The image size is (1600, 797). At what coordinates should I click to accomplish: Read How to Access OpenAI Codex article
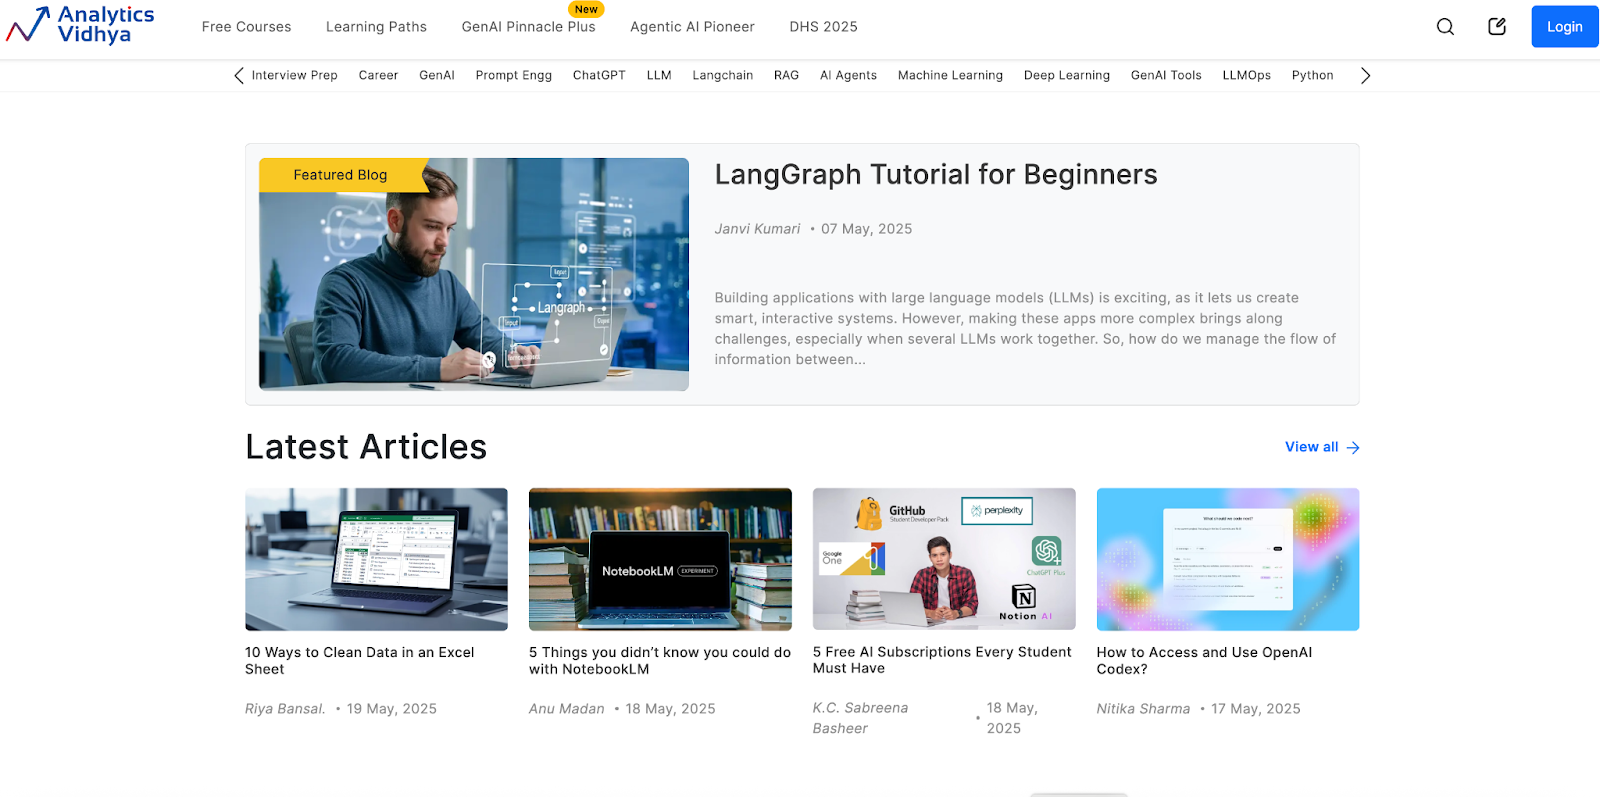(1204, 660)
